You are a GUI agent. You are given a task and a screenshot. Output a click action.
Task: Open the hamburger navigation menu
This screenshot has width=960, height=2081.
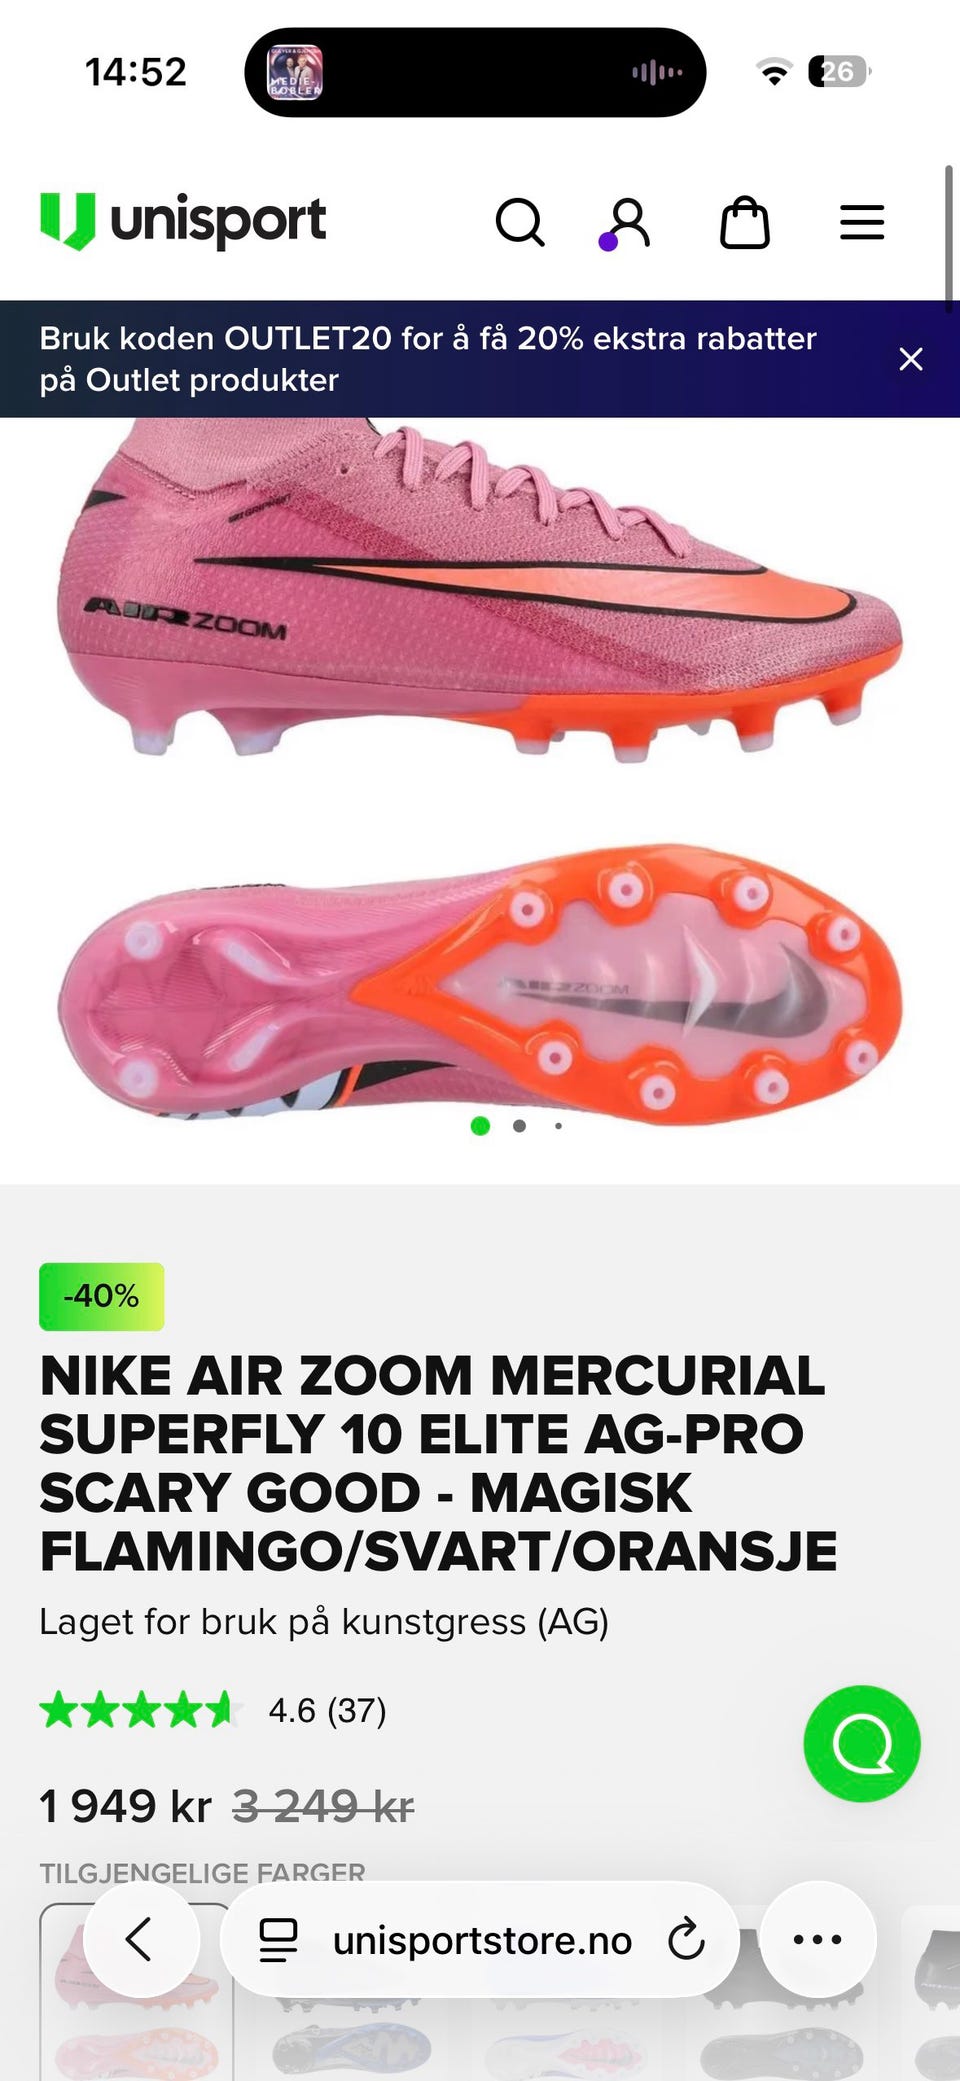point(862,222)
